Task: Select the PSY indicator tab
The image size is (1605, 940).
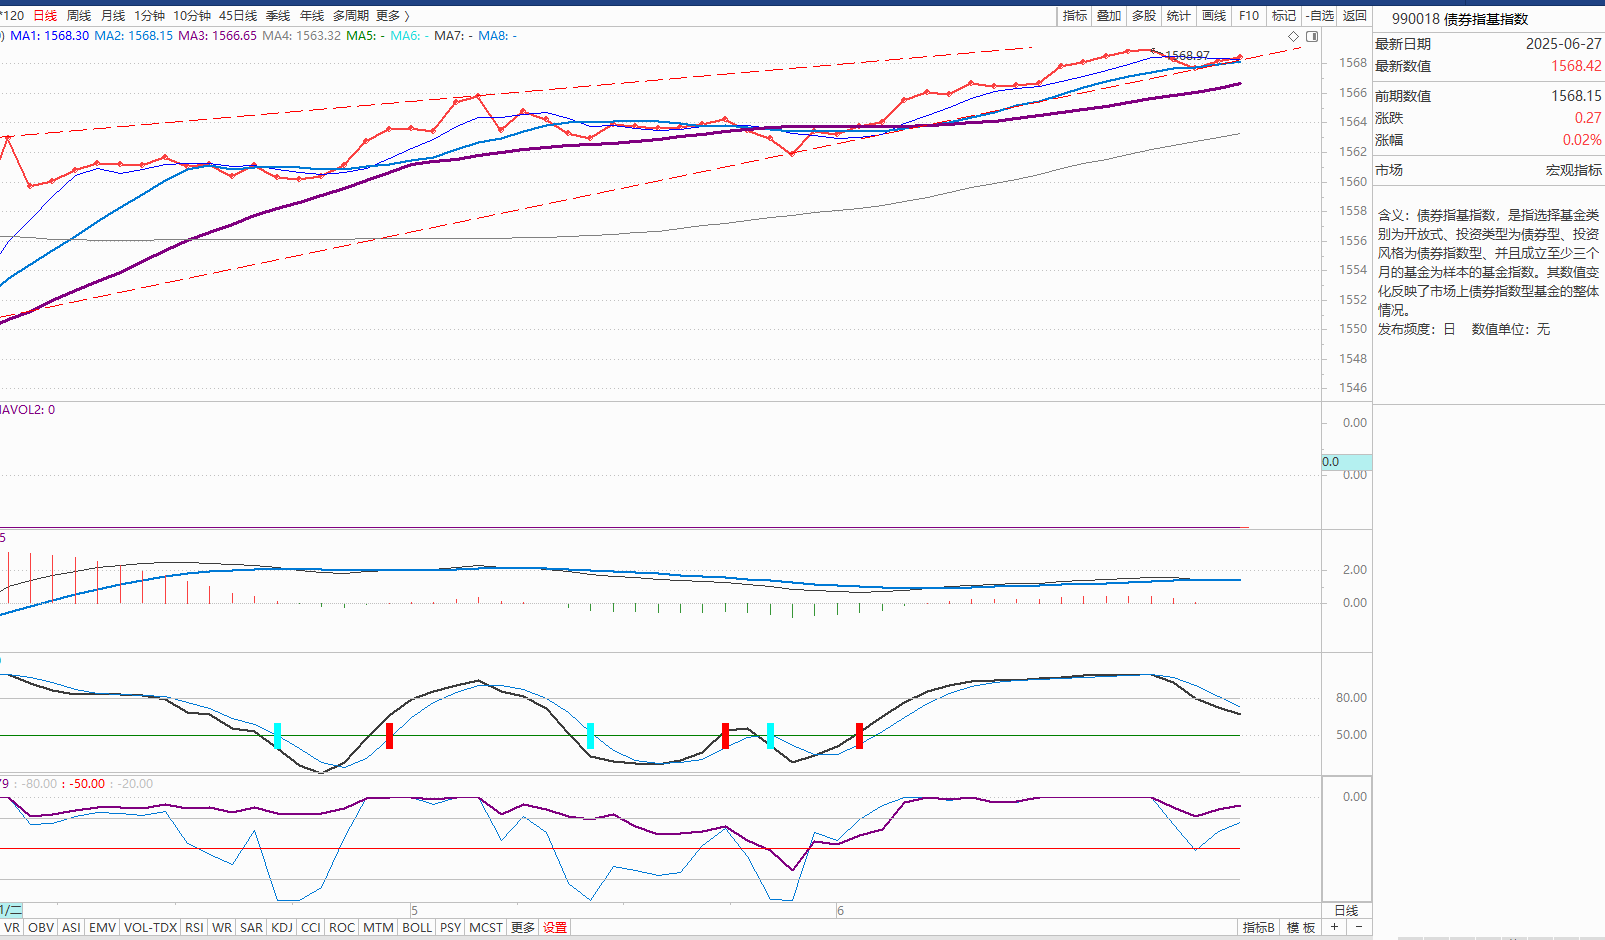Action: point(451,928)
